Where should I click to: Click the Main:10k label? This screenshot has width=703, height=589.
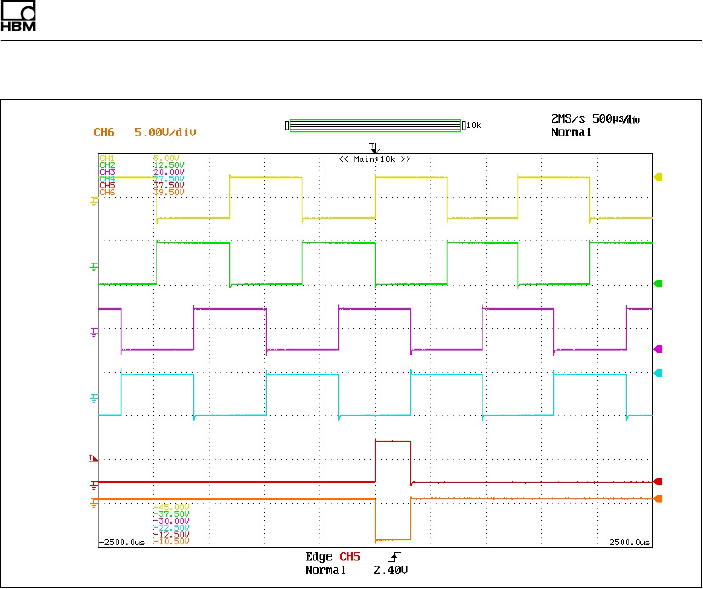tap(375, 159)
